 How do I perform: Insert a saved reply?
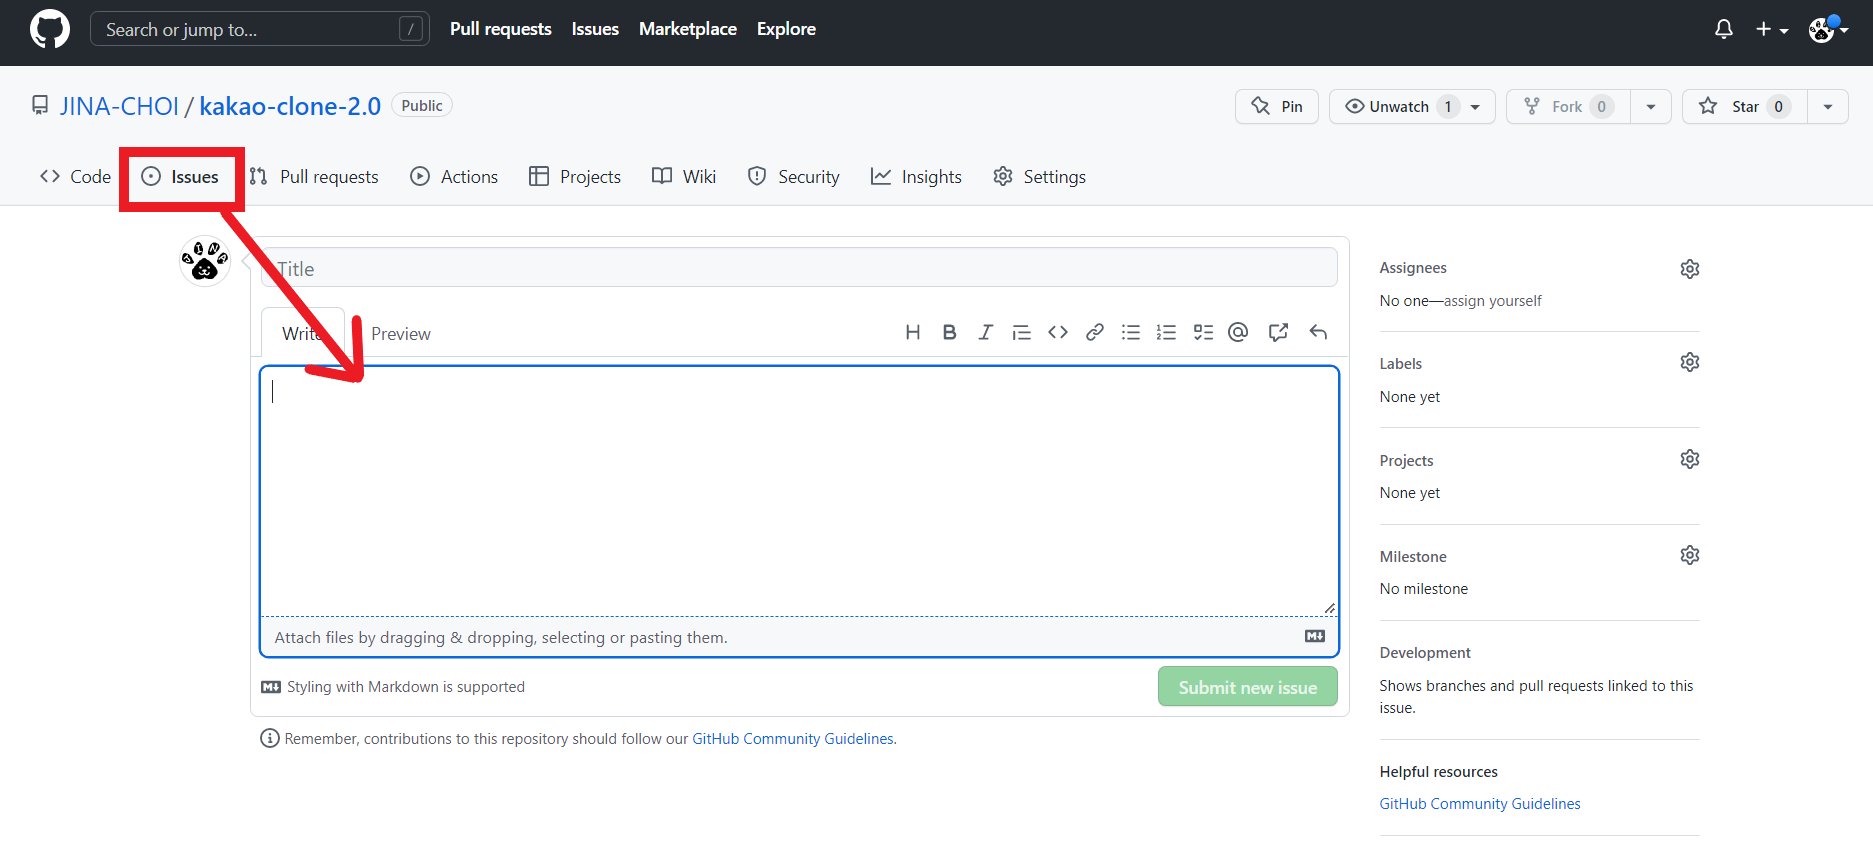point(1318,332)
